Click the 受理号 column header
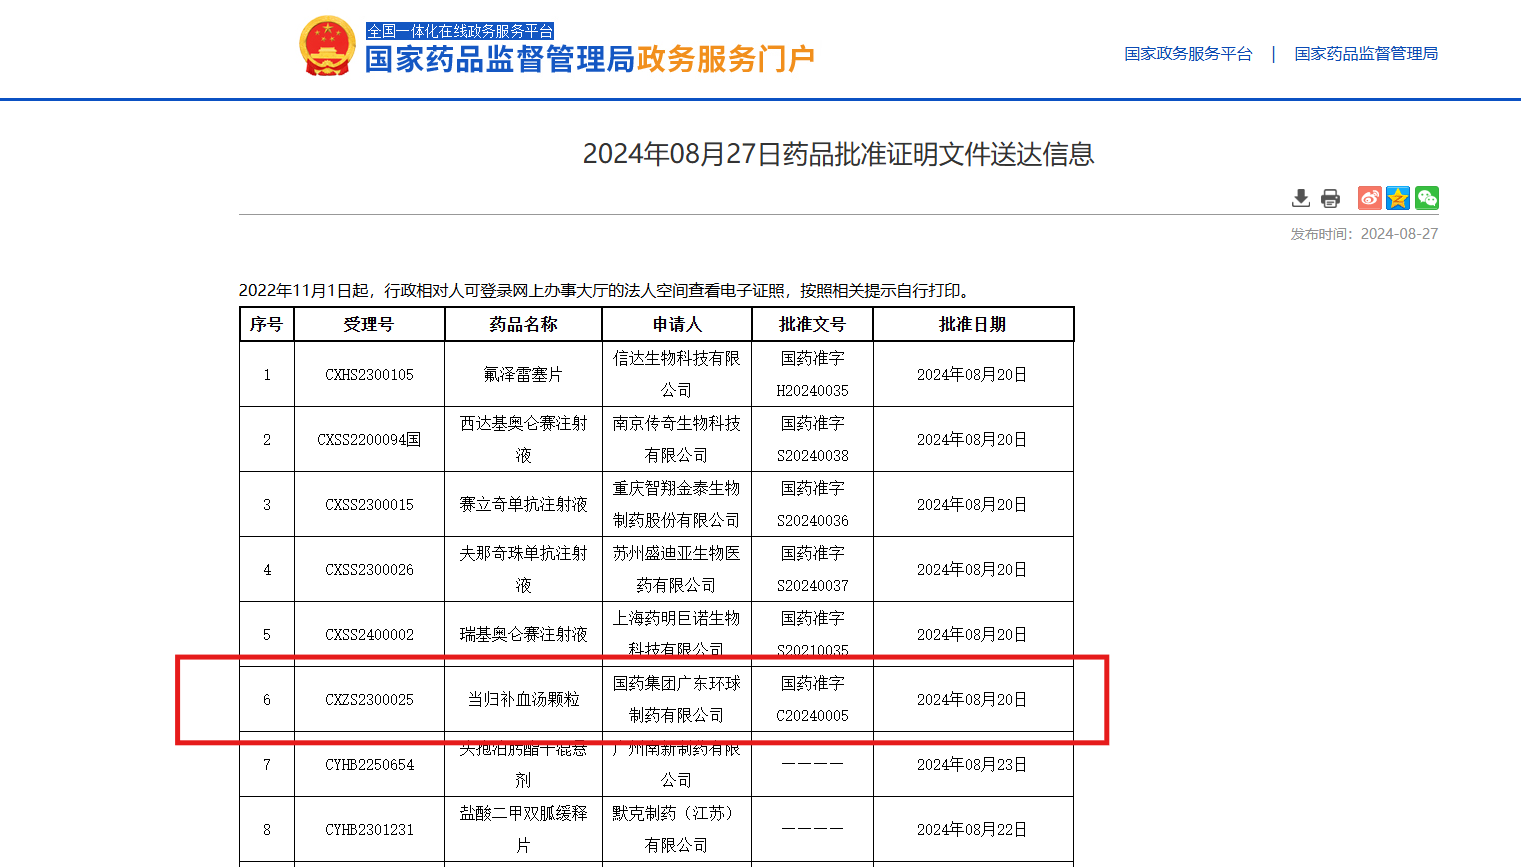The width and height of the screenshot is (1521, 867). coord(369,324)
